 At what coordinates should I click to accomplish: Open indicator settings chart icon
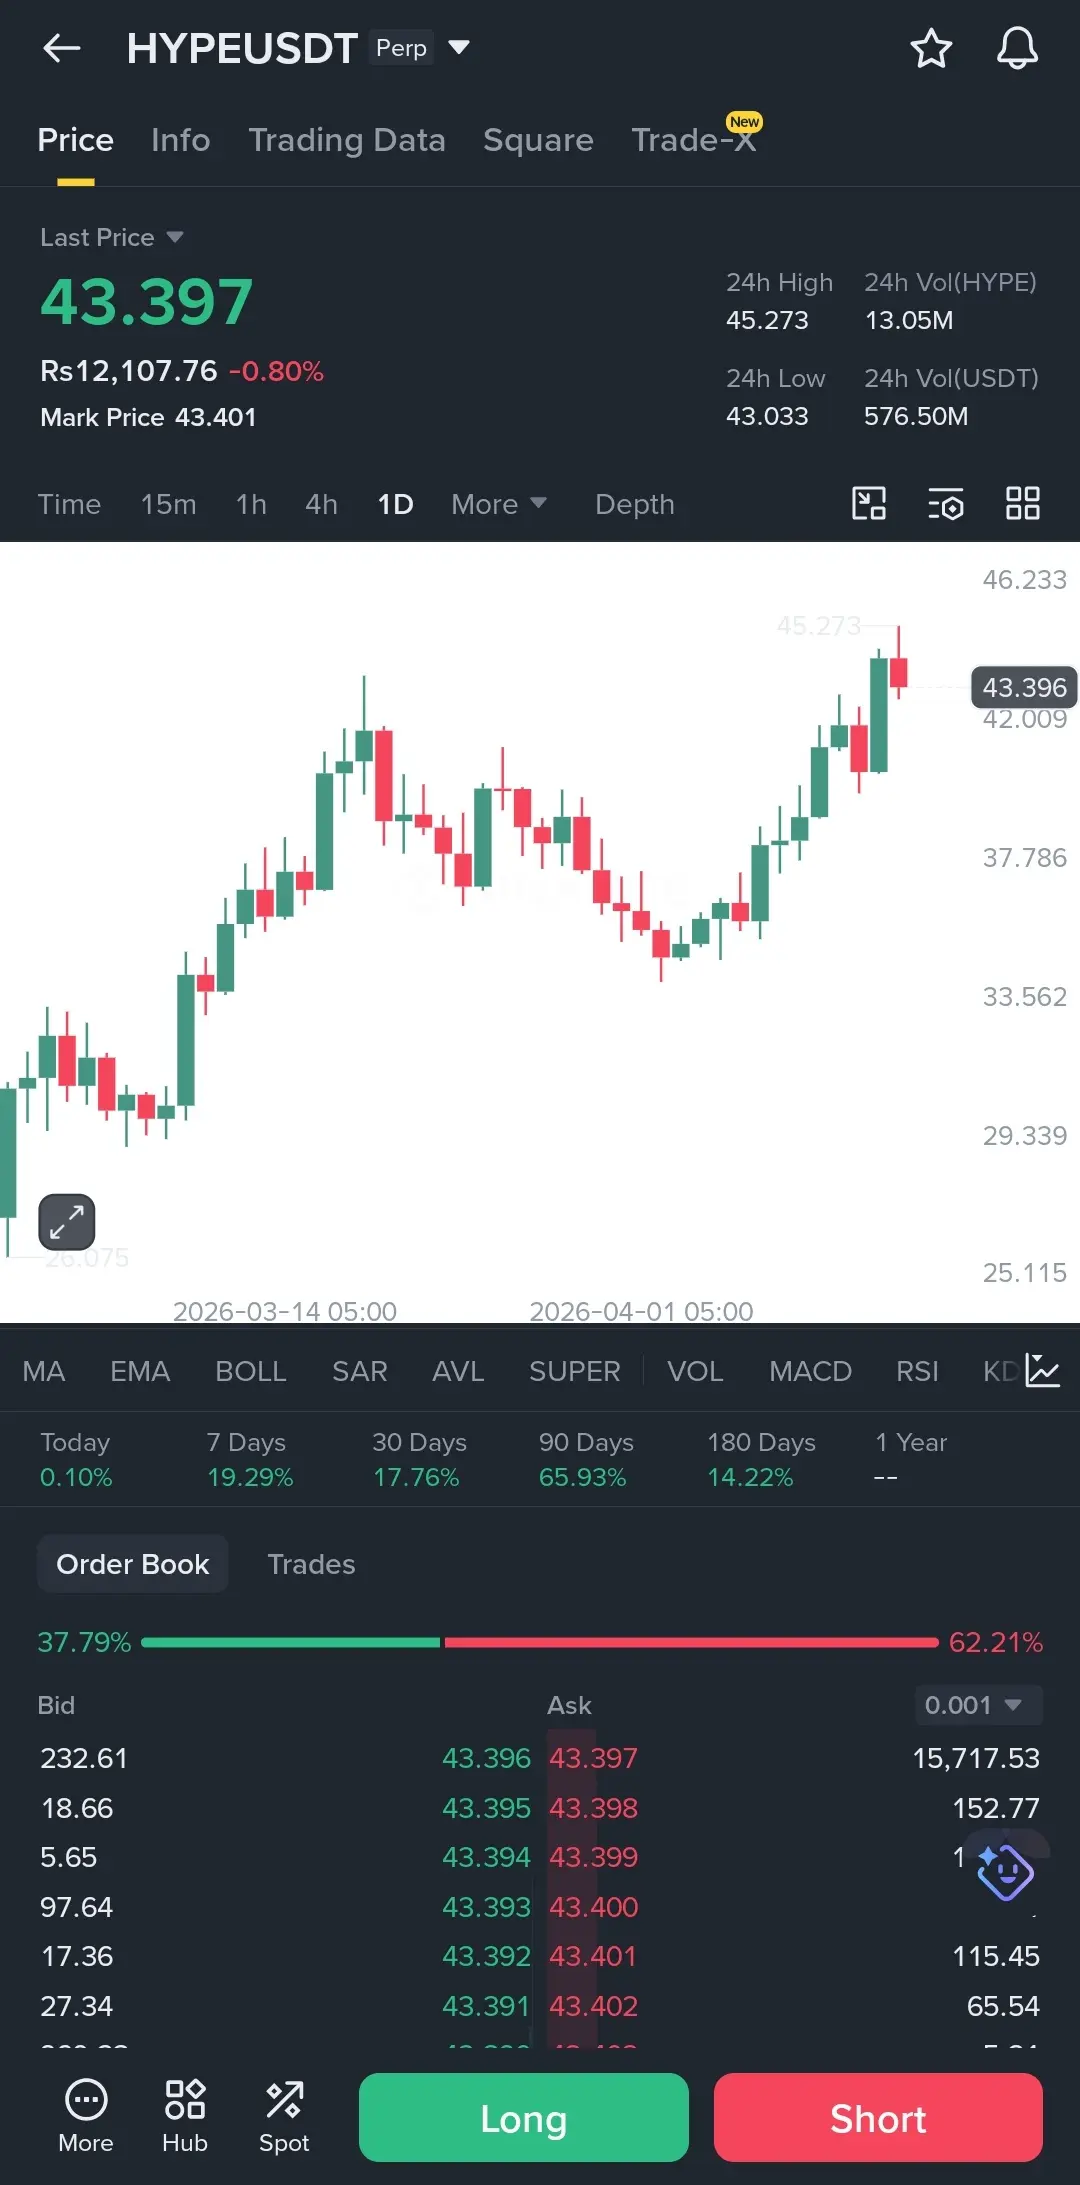point(1043,1370)
